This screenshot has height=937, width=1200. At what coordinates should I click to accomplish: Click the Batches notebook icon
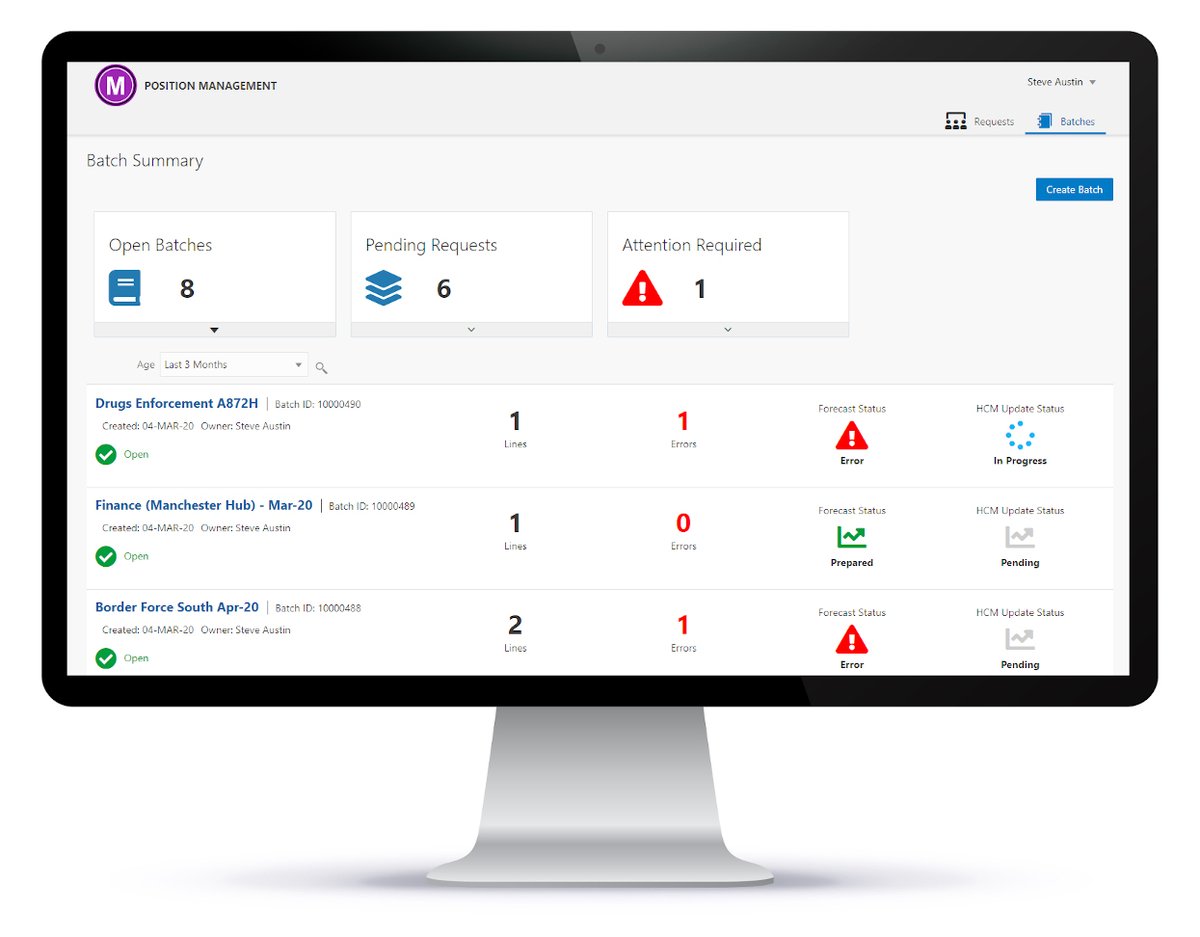(1045, 121)
